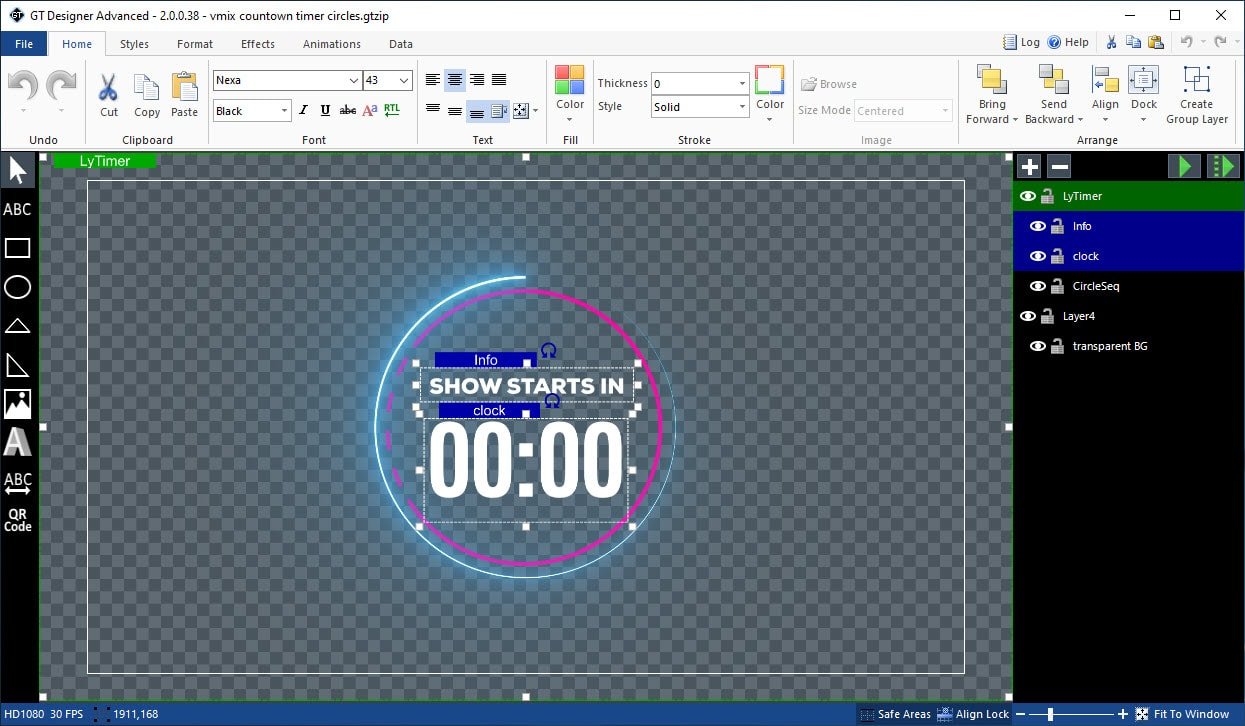Open the Create Group Layer tool

[1197, 95]
